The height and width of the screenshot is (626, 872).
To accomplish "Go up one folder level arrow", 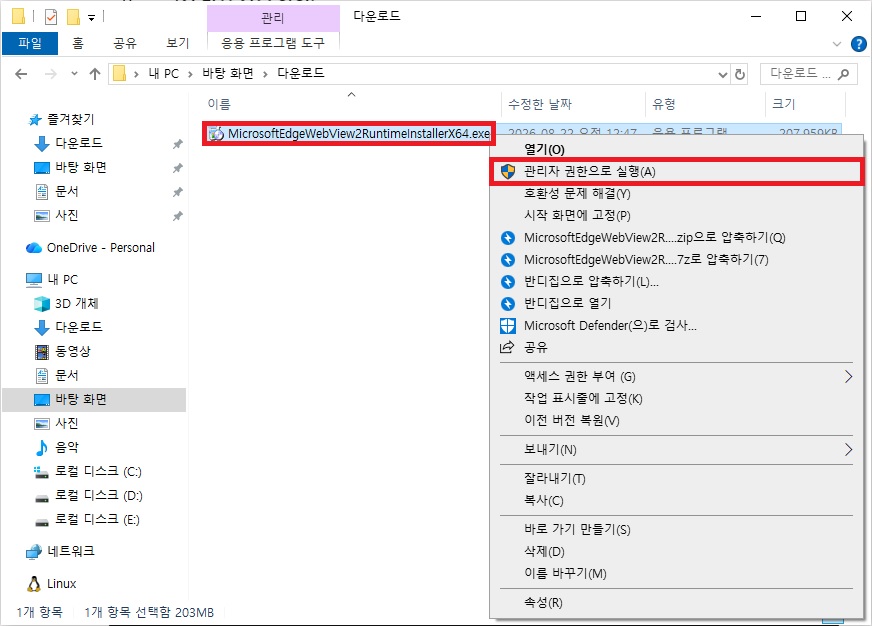I will click(x=95, y=74).
